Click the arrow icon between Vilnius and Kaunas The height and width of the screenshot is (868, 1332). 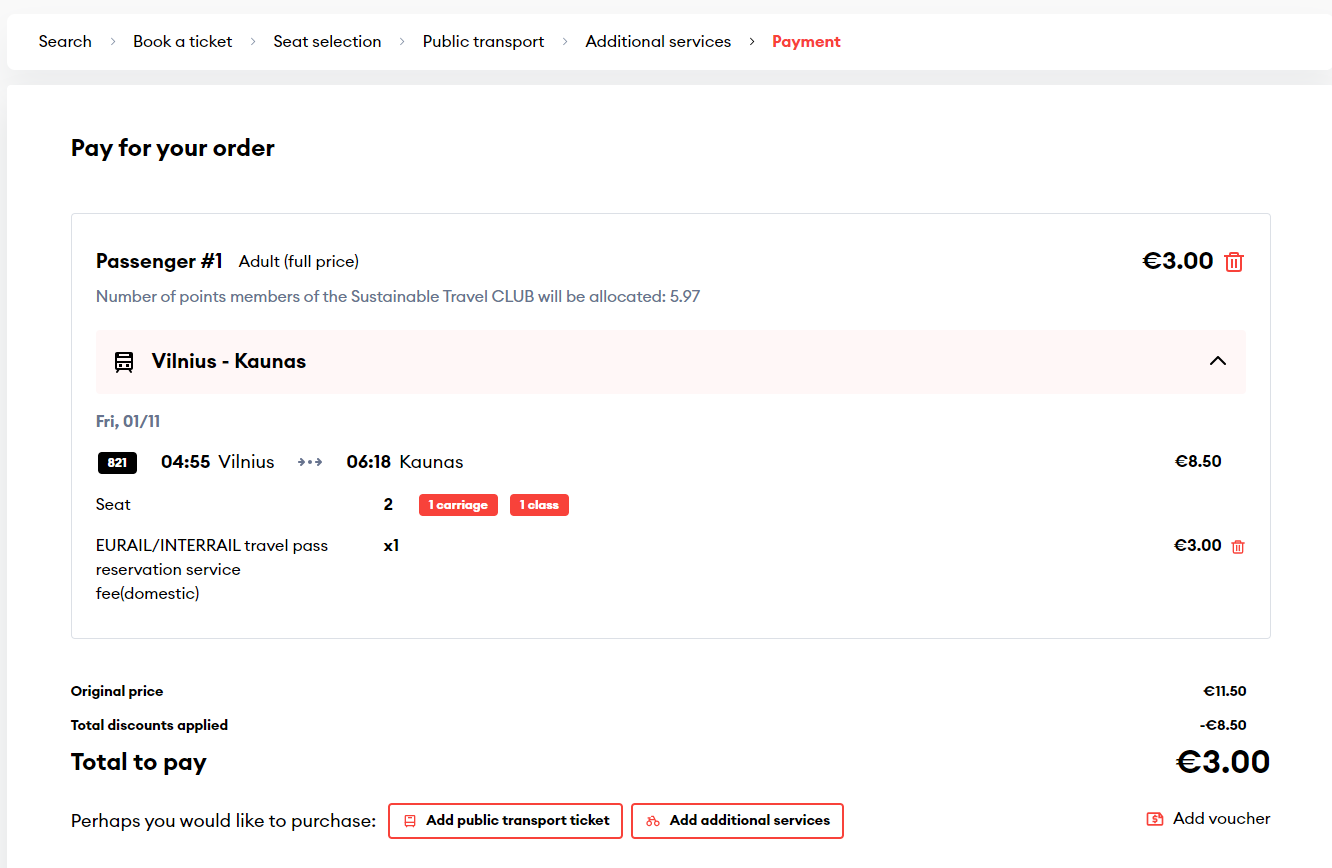(x=310, y=462)
